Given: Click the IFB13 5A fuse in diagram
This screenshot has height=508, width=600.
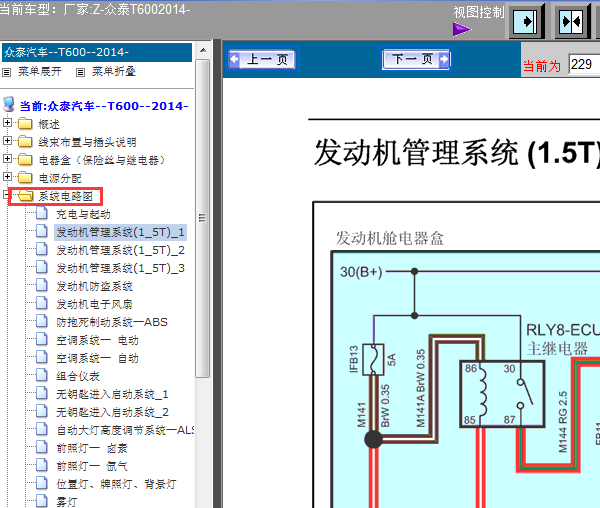Looking at the screenshot, I should (x=373, y=360).
